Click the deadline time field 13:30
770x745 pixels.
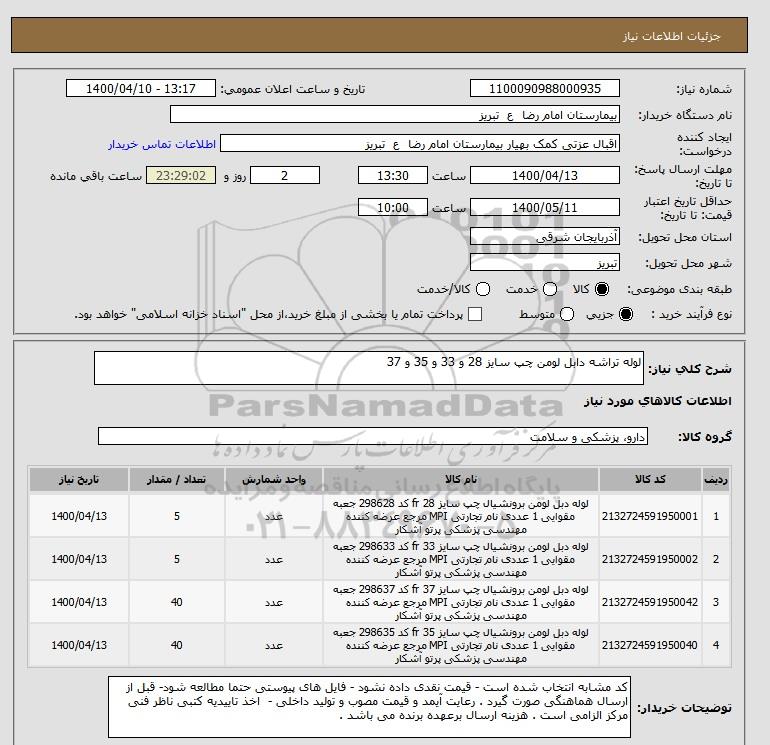coord(393,175)
